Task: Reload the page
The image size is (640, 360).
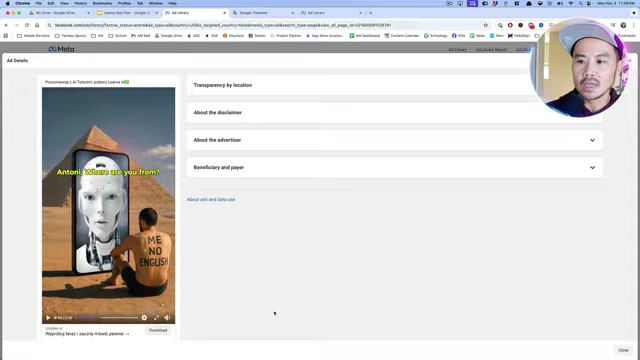Action: point(27,25)
